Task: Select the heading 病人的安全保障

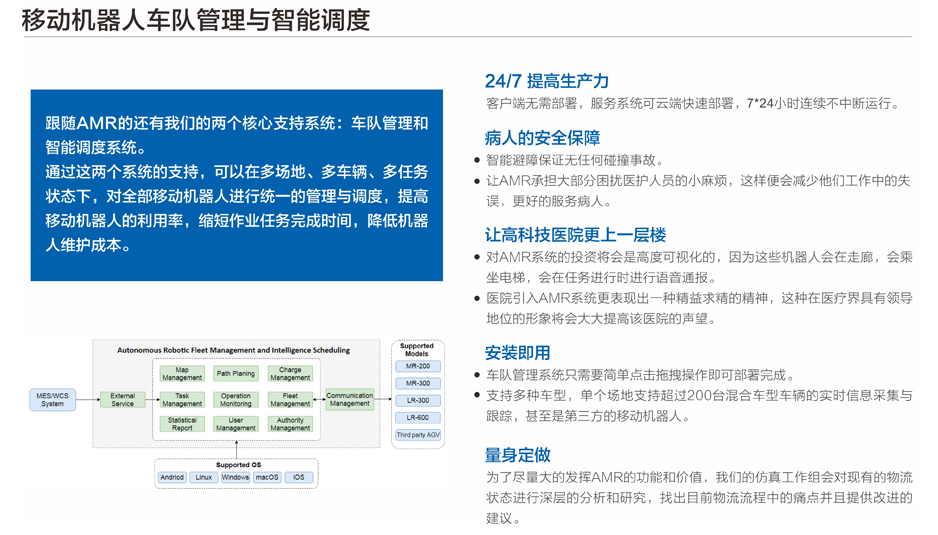Action: click(x=543, y=138)
